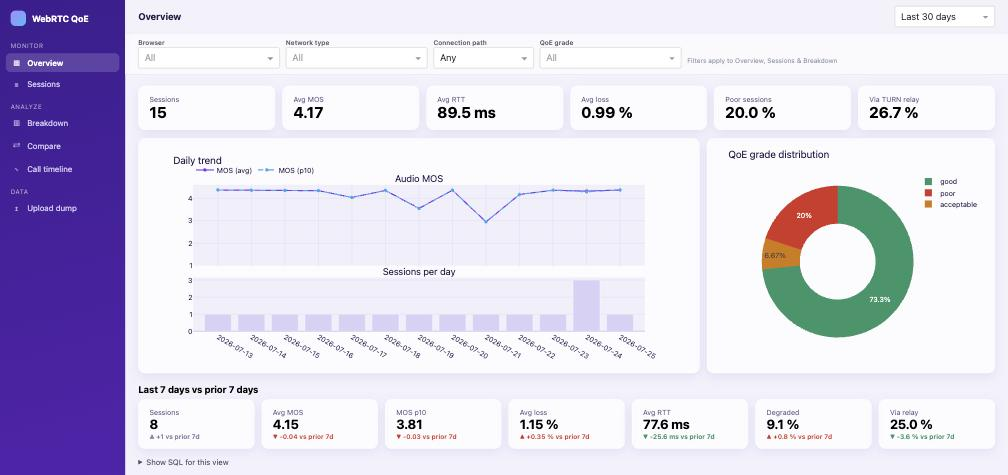Toggle the poor grade legend entry

coord(942,193)
